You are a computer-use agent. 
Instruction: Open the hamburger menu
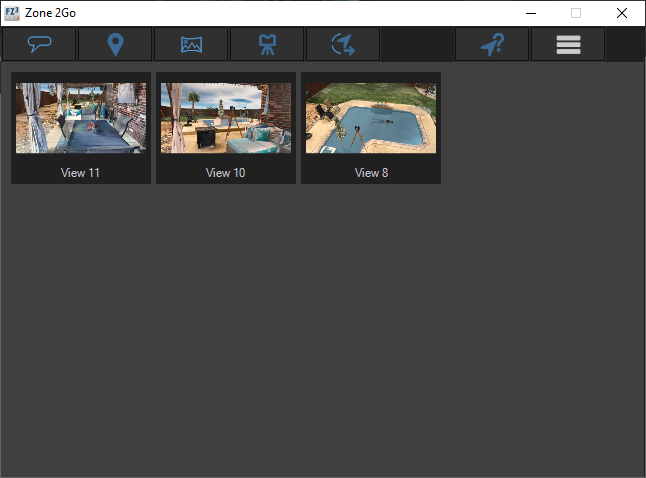click(568, 44)
